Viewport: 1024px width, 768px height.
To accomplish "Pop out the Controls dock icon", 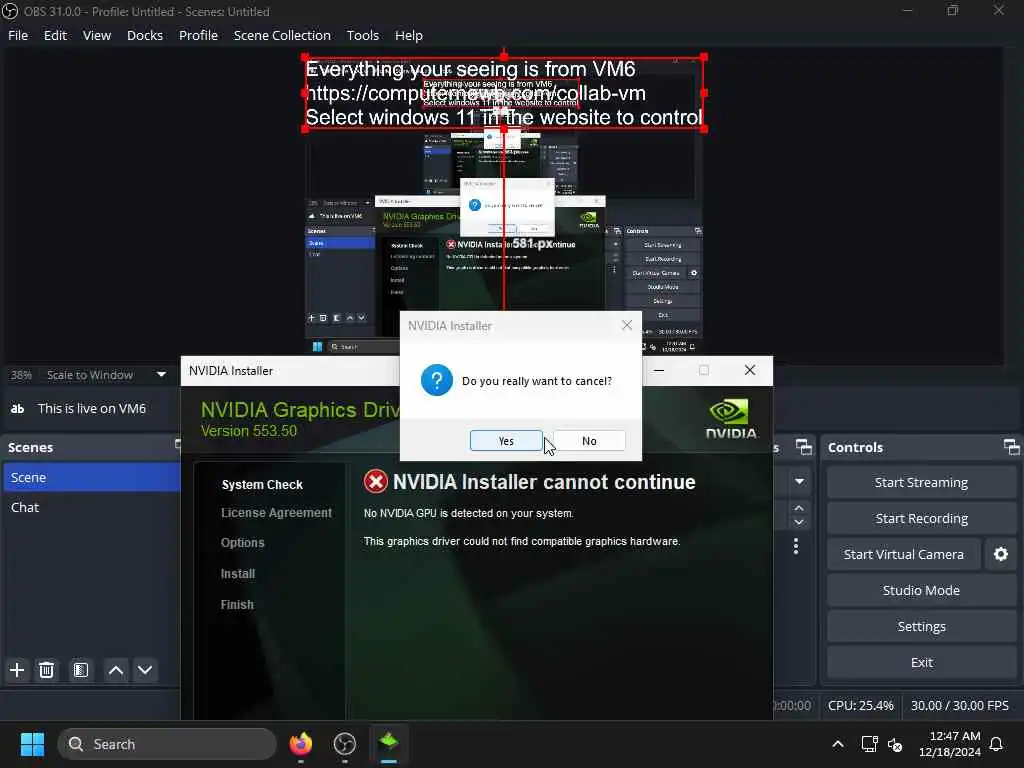I will click(1011, 447).
